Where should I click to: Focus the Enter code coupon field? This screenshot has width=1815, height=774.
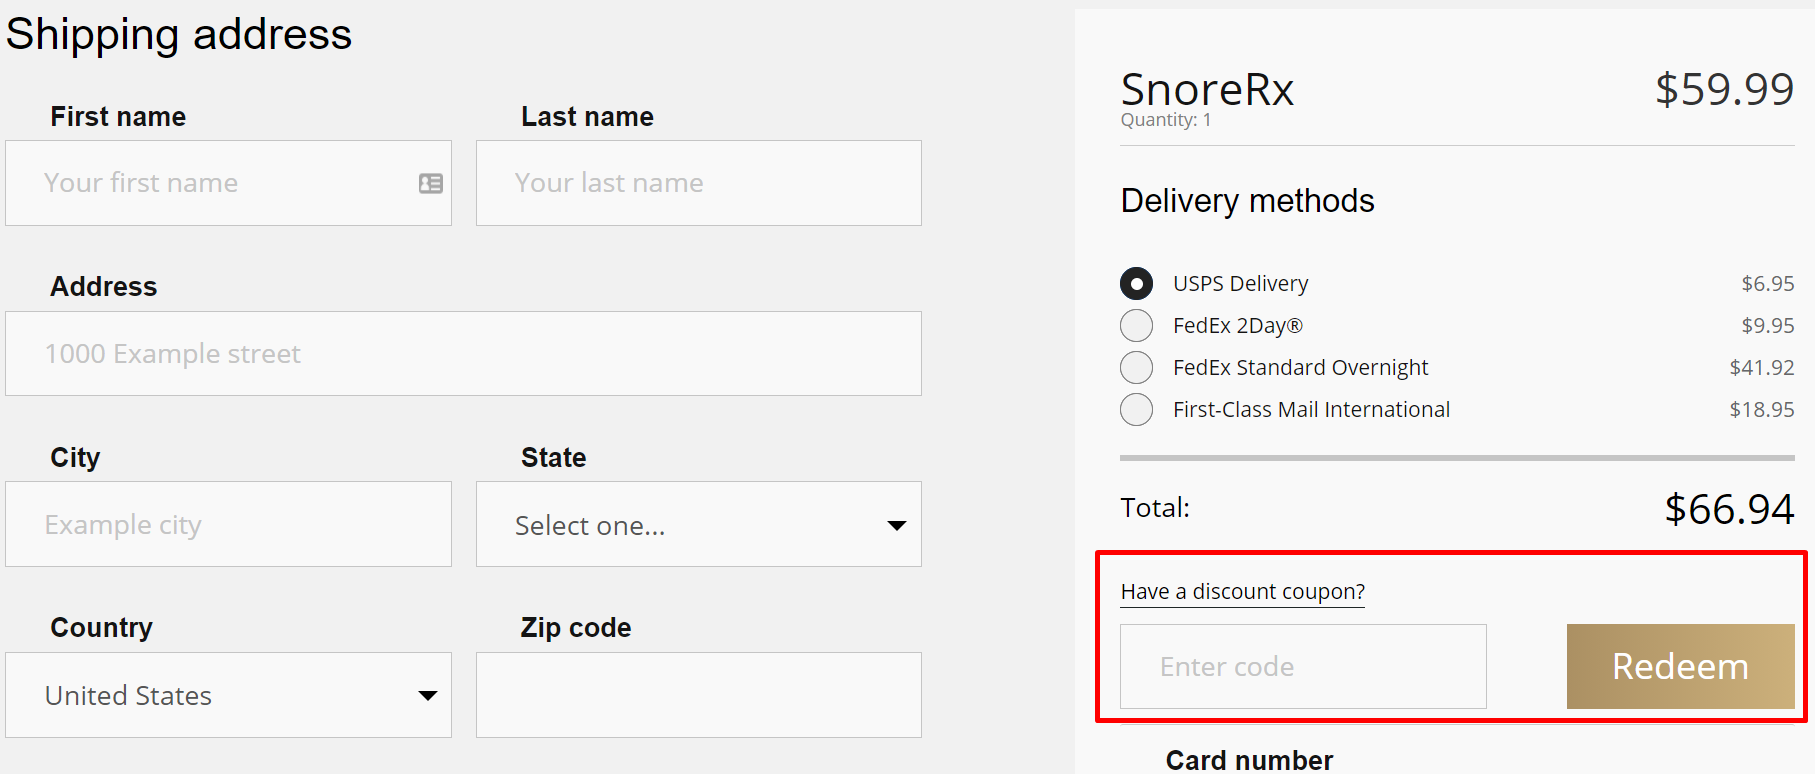tap(1303, 666)
